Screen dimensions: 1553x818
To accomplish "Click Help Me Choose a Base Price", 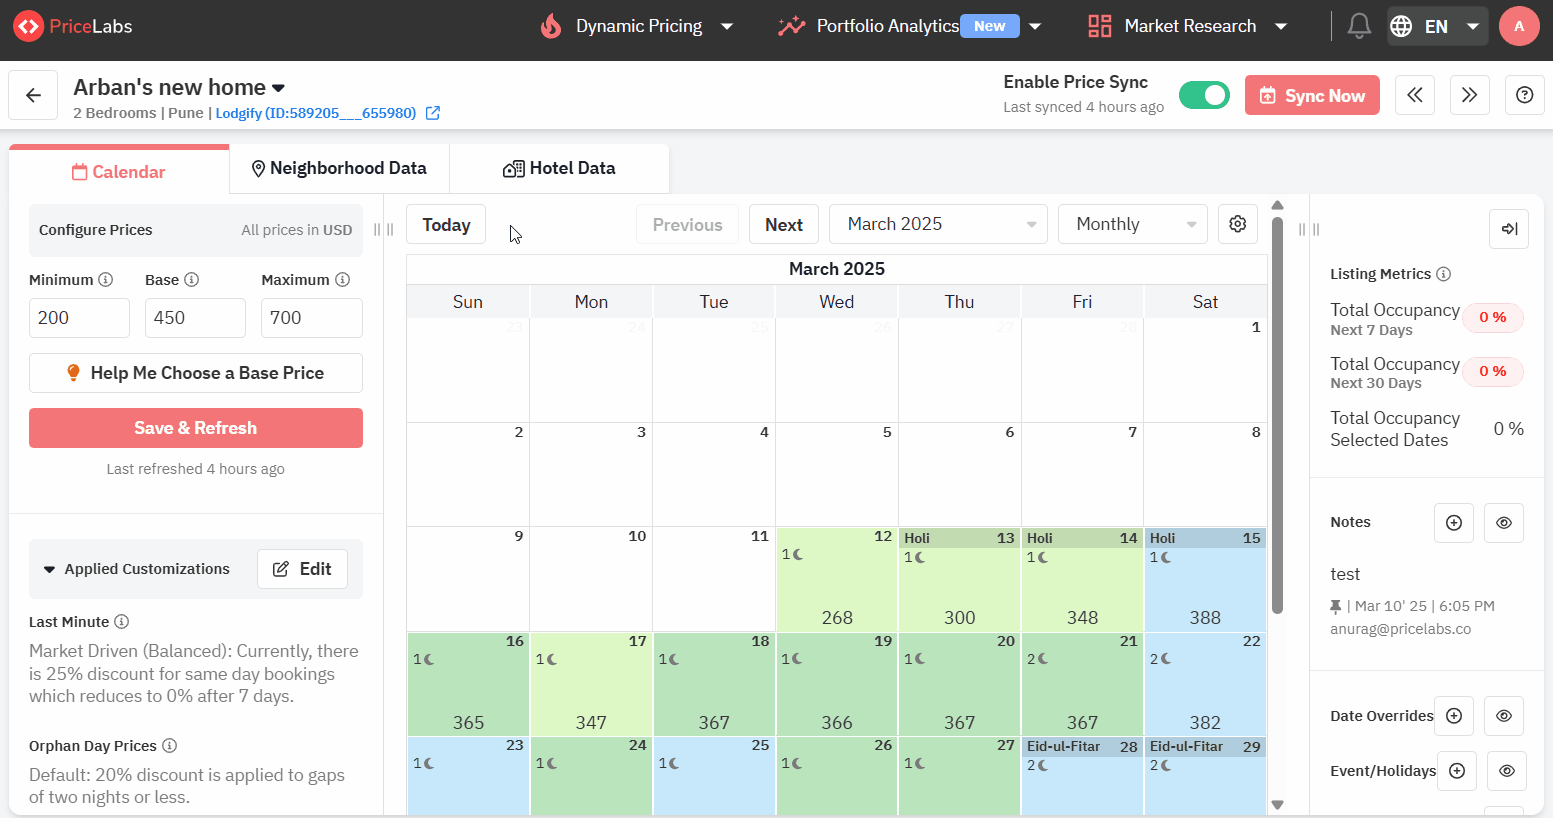I will [x=196, y=373].
